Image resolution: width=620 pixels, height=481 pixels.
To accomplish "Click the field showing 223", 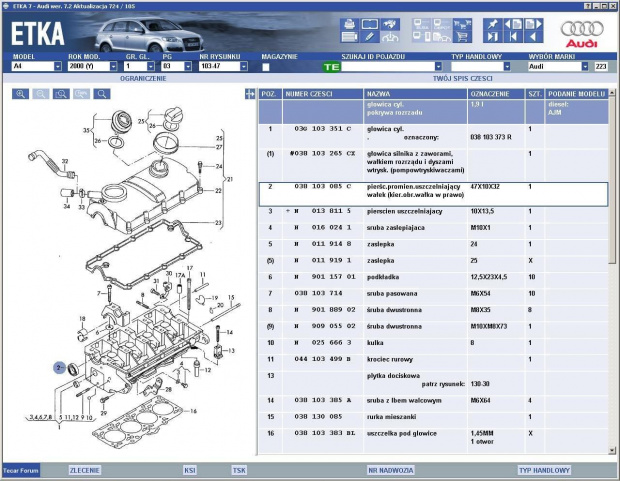I will (x=601, y=66).
